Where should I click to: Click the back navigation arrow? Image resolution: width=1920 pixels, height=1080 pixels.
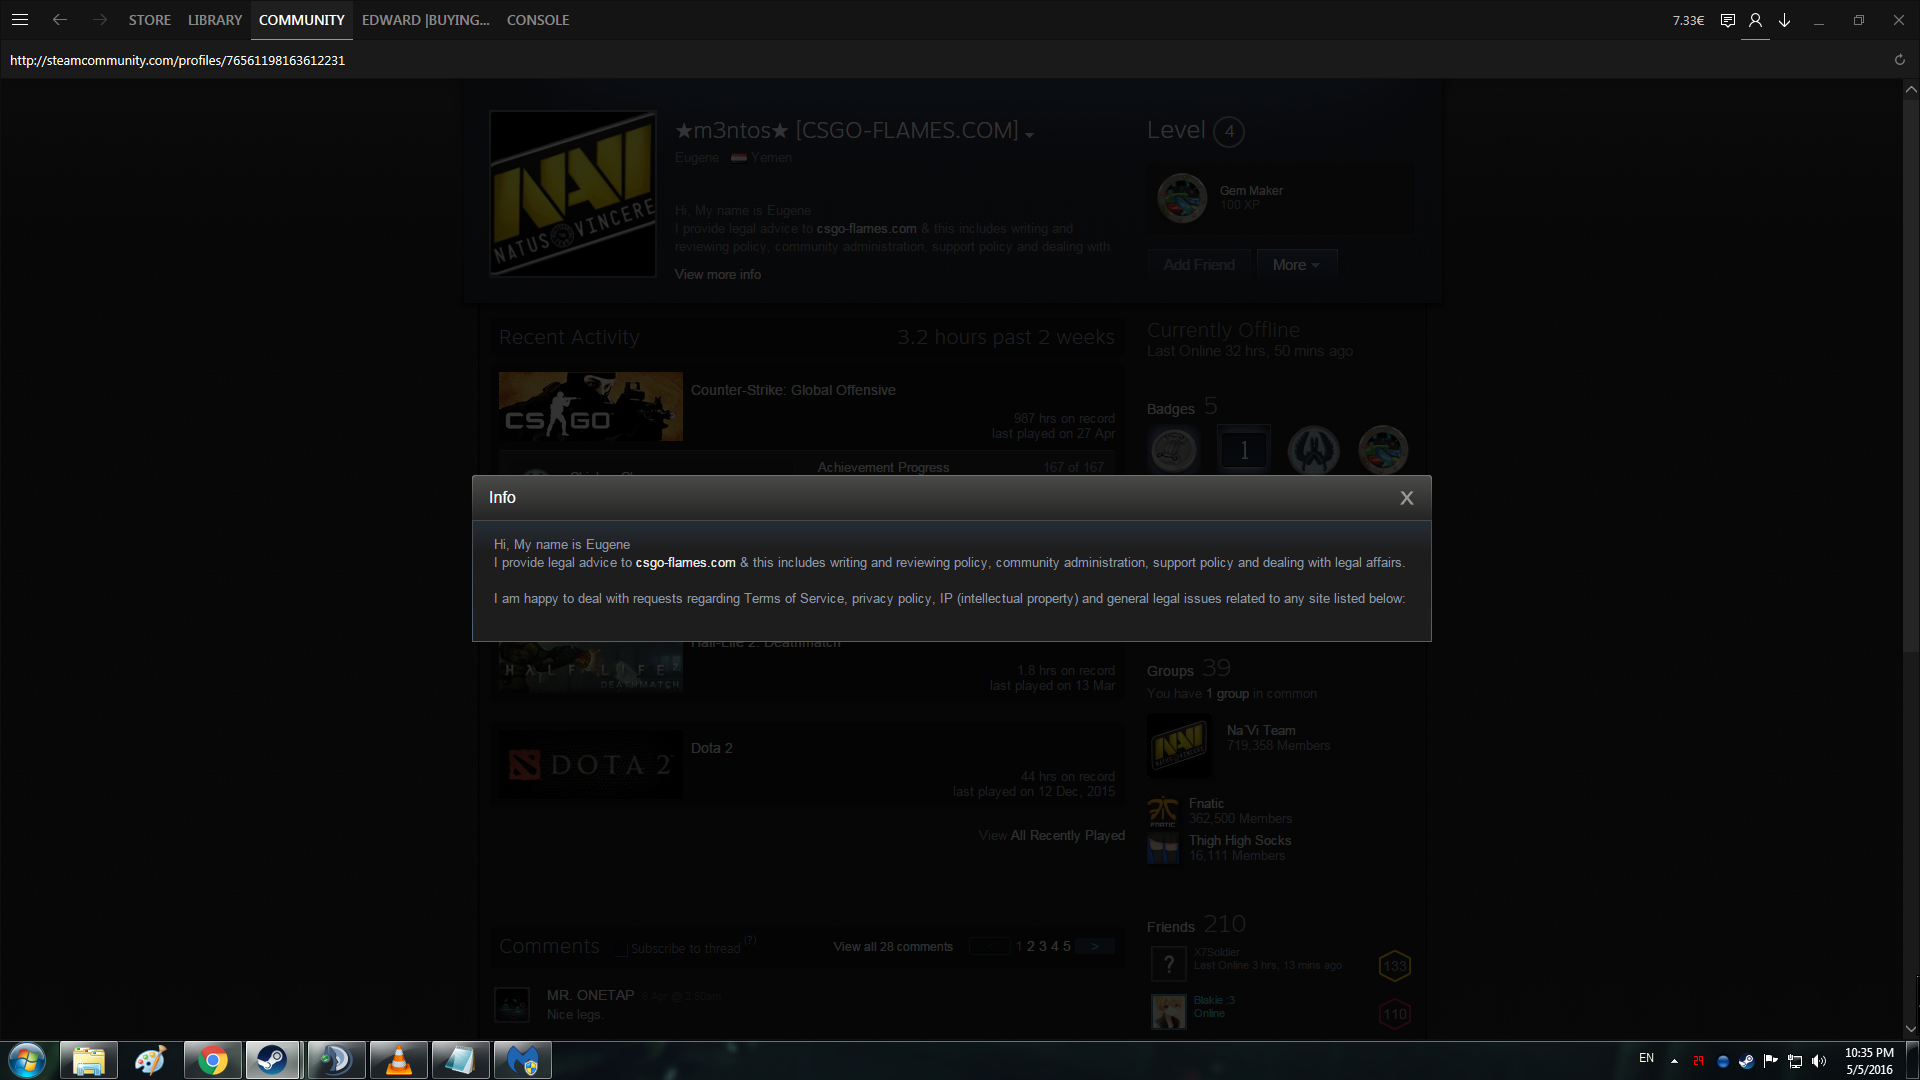click(x=60, y=20)
